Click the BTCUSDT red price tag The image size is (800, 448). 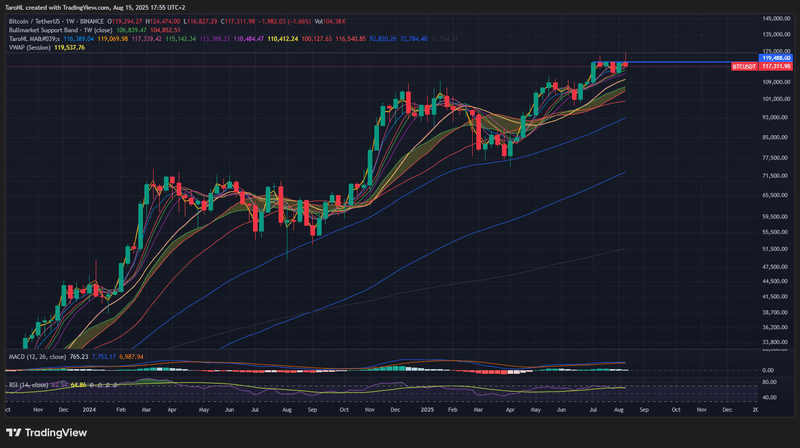point(744,67)
